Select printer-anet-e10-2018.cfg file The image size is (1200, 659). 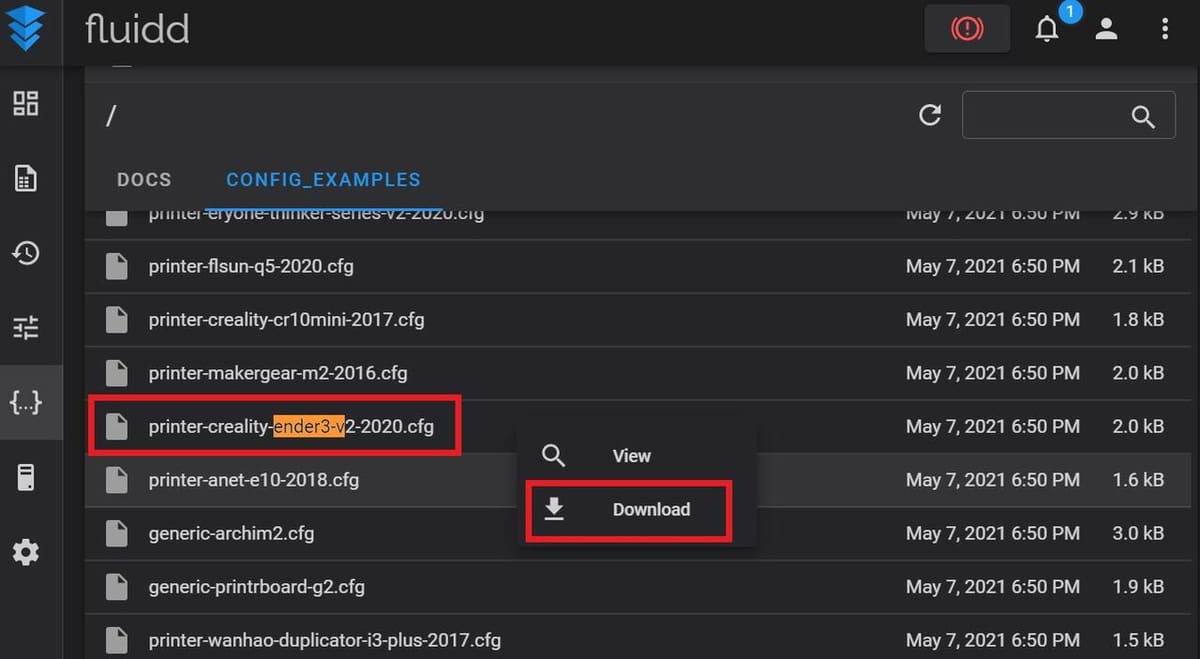pyautogui.click(x=253, y=480)
